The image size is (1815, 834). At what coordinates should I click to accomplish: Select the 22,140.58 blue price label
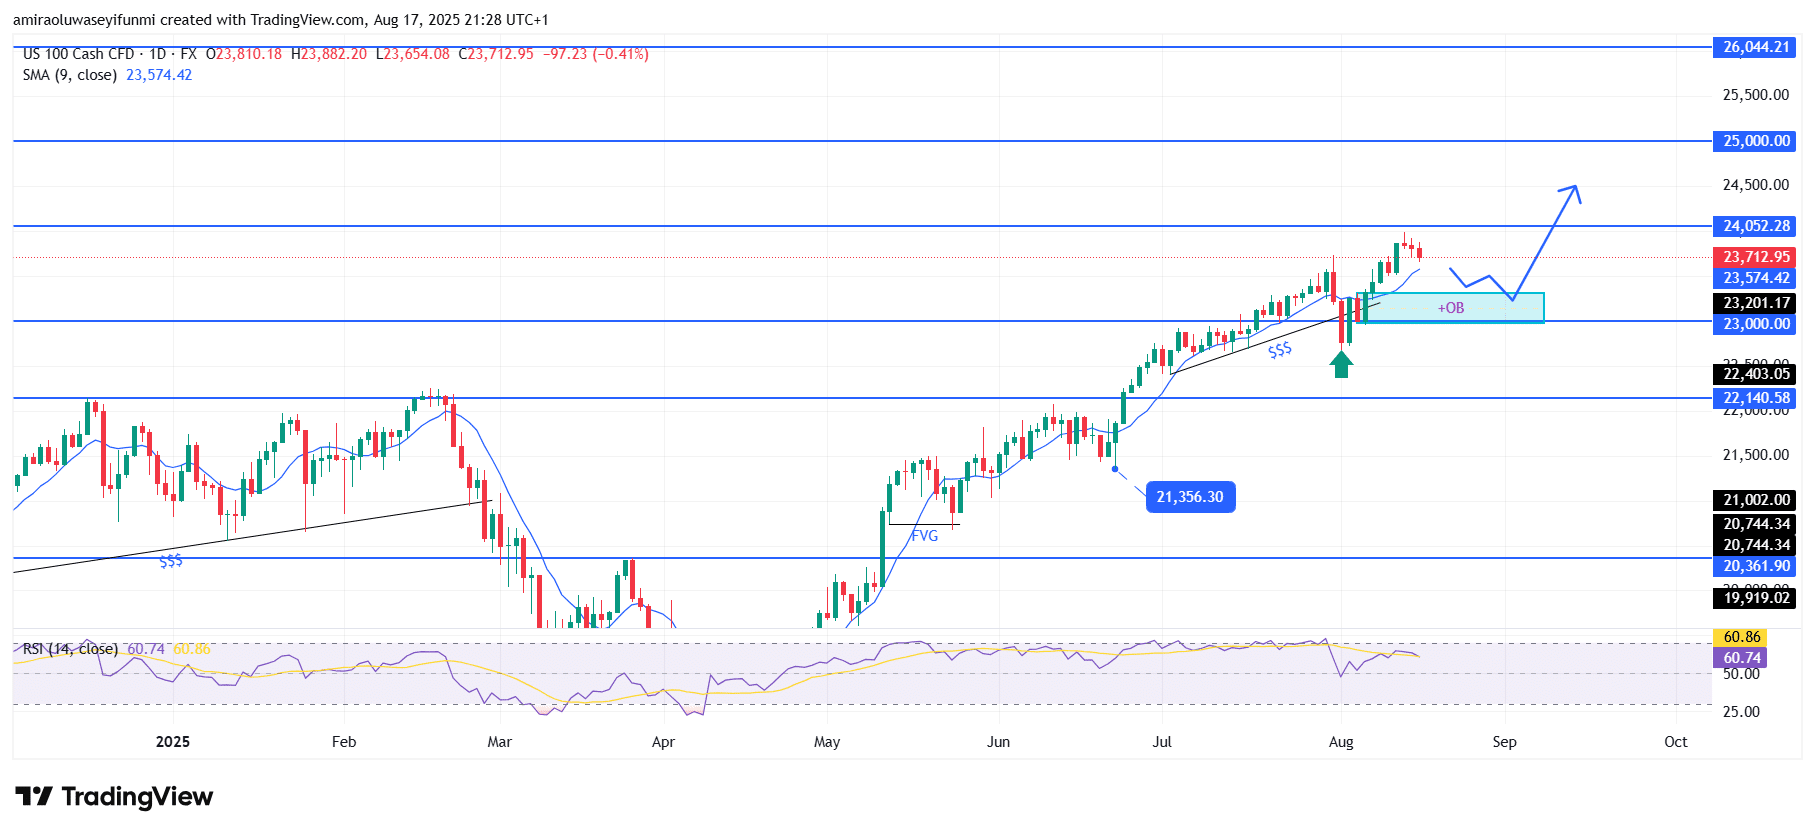pyautogui.click(x=1755, y=398)
